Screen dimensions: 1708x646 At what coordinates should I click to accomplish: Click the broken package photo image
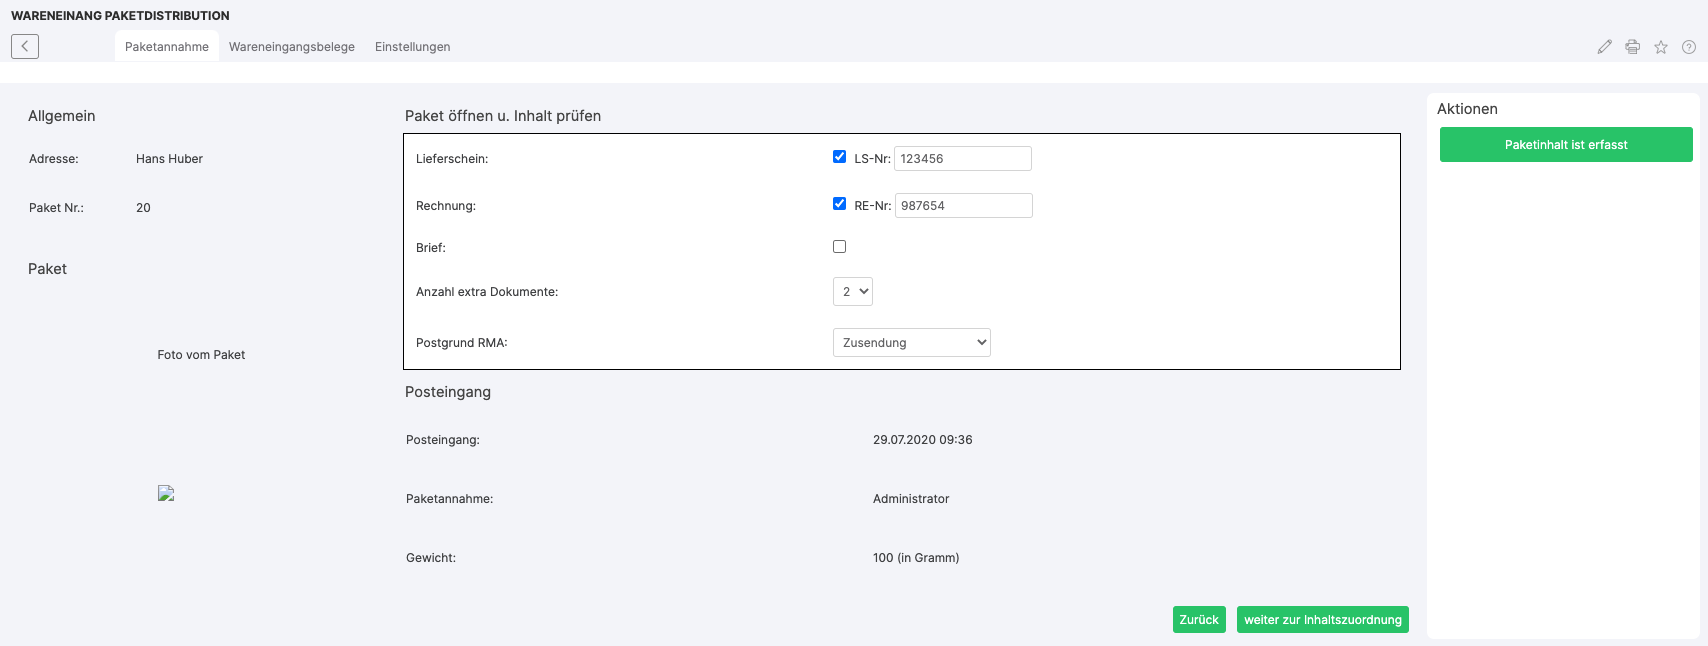166,493
